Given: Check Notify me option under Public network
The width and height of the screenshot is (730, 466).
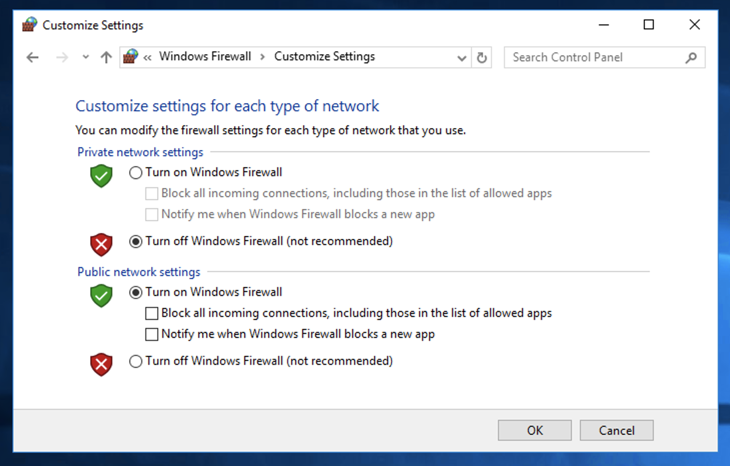Looking at the screenshot, I should pyautogui.click(x=152, y=335).
